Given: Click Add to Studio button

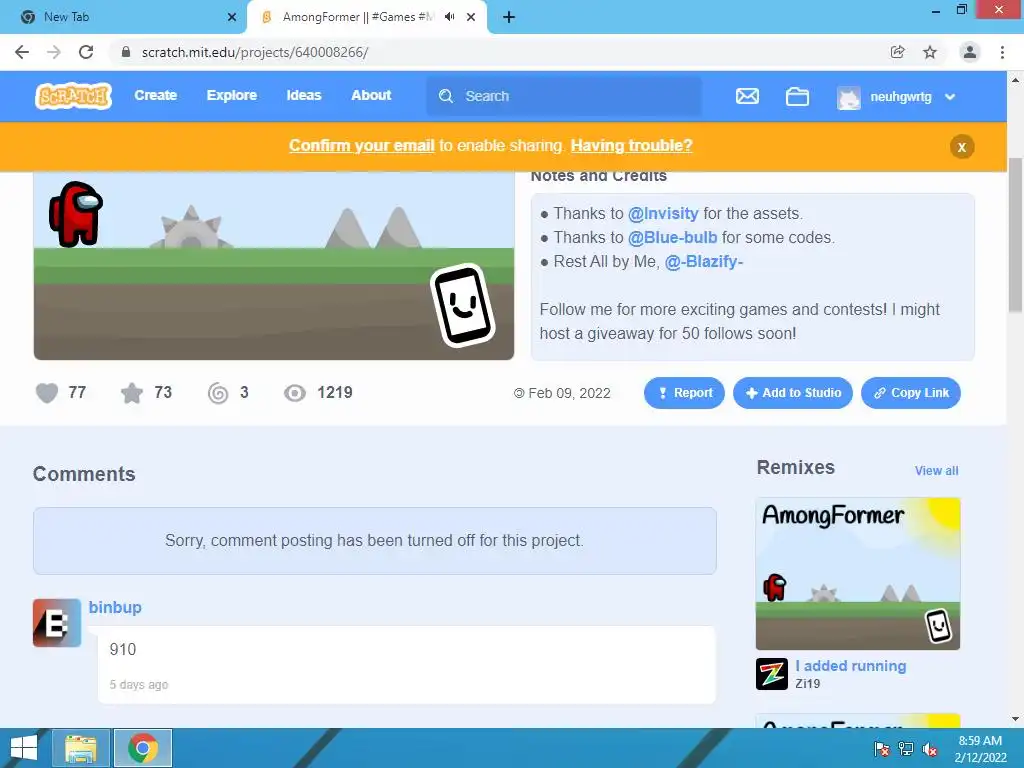Looking at the screenshot, I should click(x=792, y=393).
